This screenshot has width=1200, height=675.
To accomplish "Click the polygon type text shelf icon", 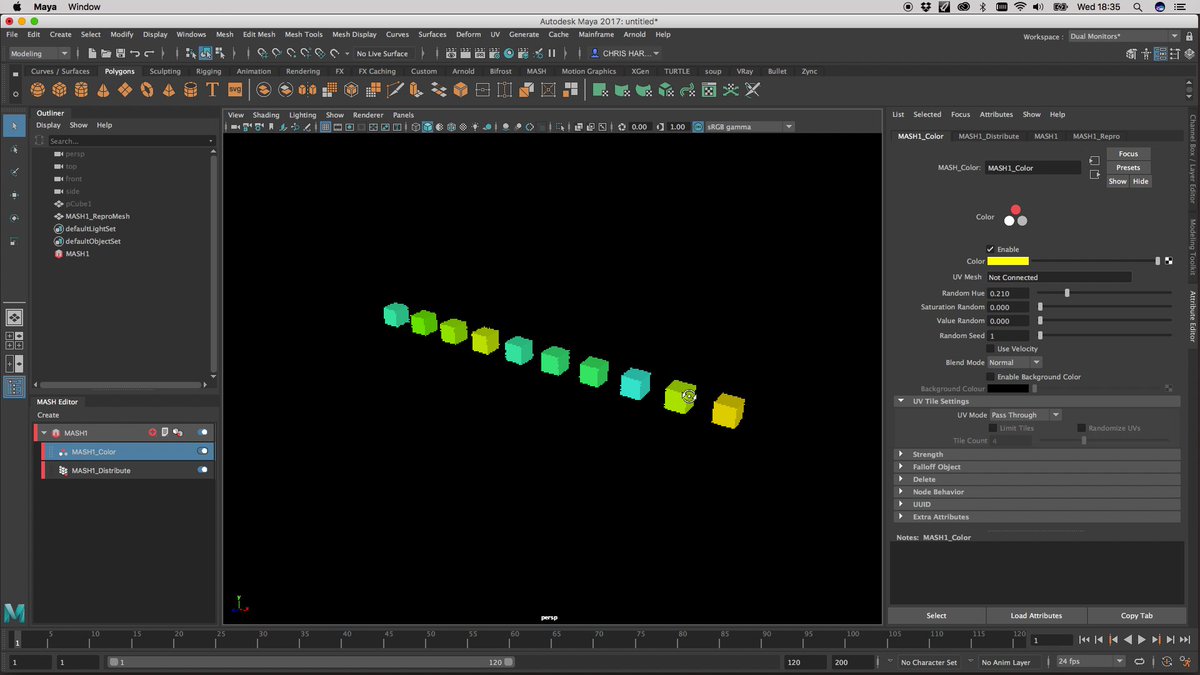I will pyautogui.click(x=212, y=90).
